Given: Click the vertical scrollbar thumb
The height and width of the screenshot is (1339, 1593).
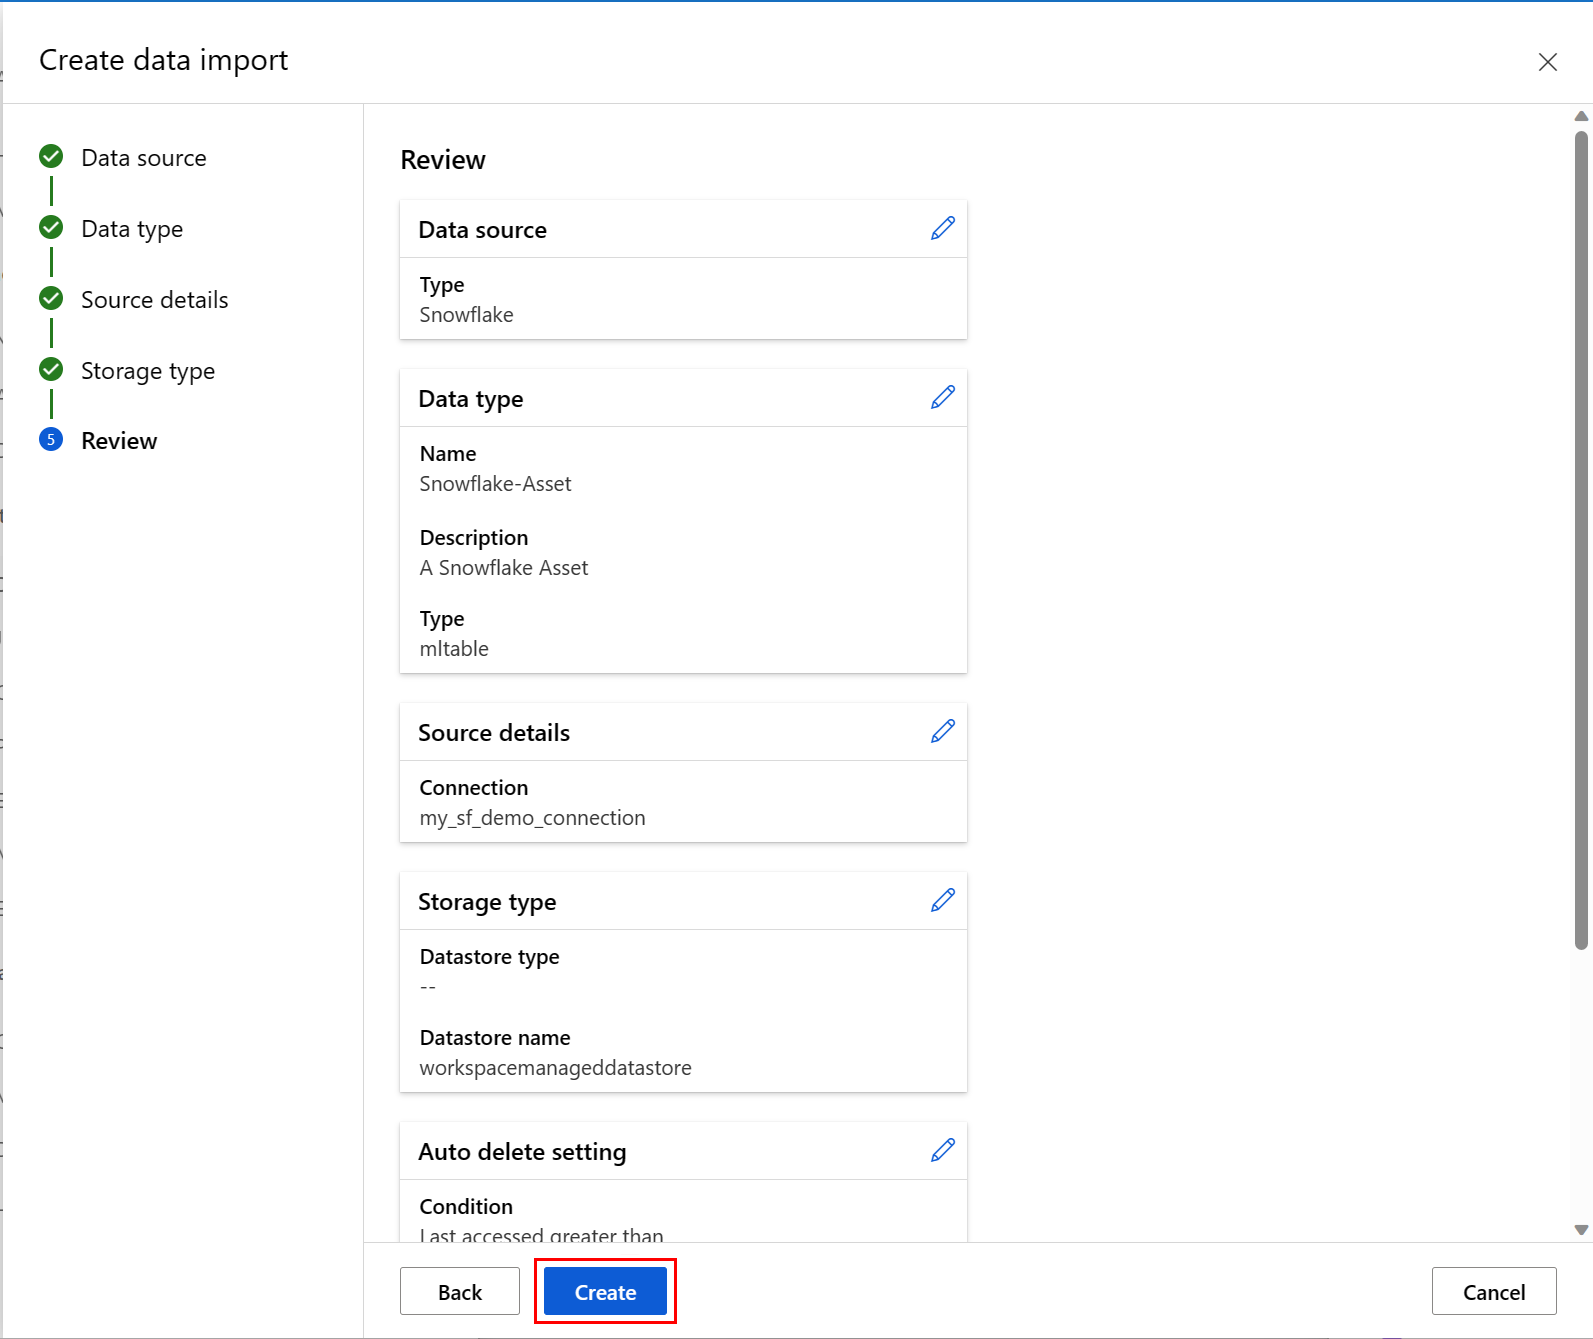Looking at the screenshot, I should coord(1581,540).
